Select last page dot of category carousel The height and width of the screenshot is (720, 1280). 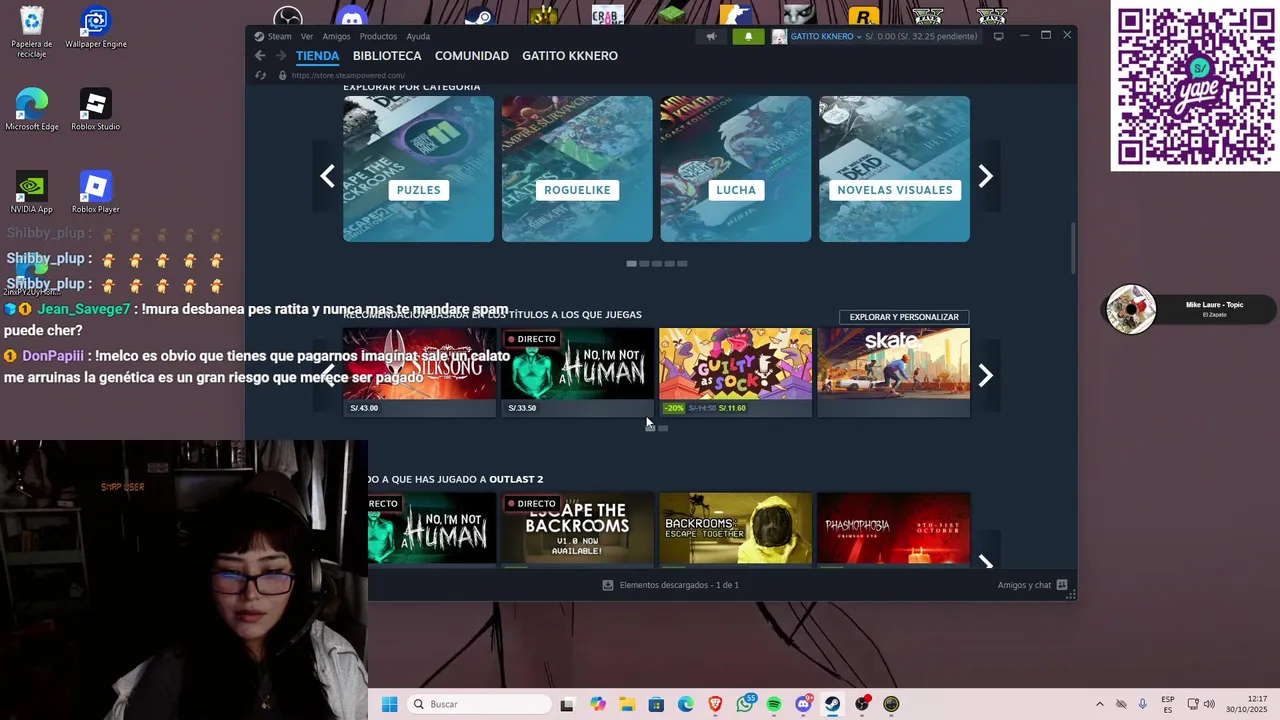682,264
